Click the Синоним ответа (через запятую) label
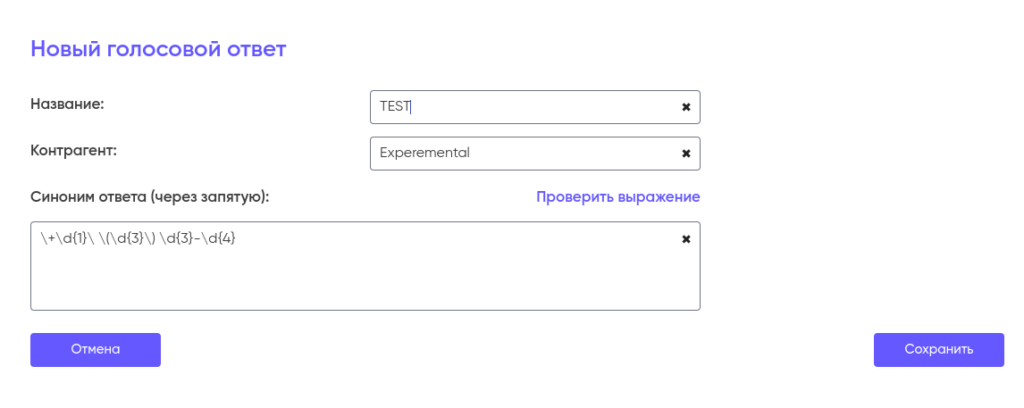The height and width of the screenshot is (408, 1024). pos(150,197)
